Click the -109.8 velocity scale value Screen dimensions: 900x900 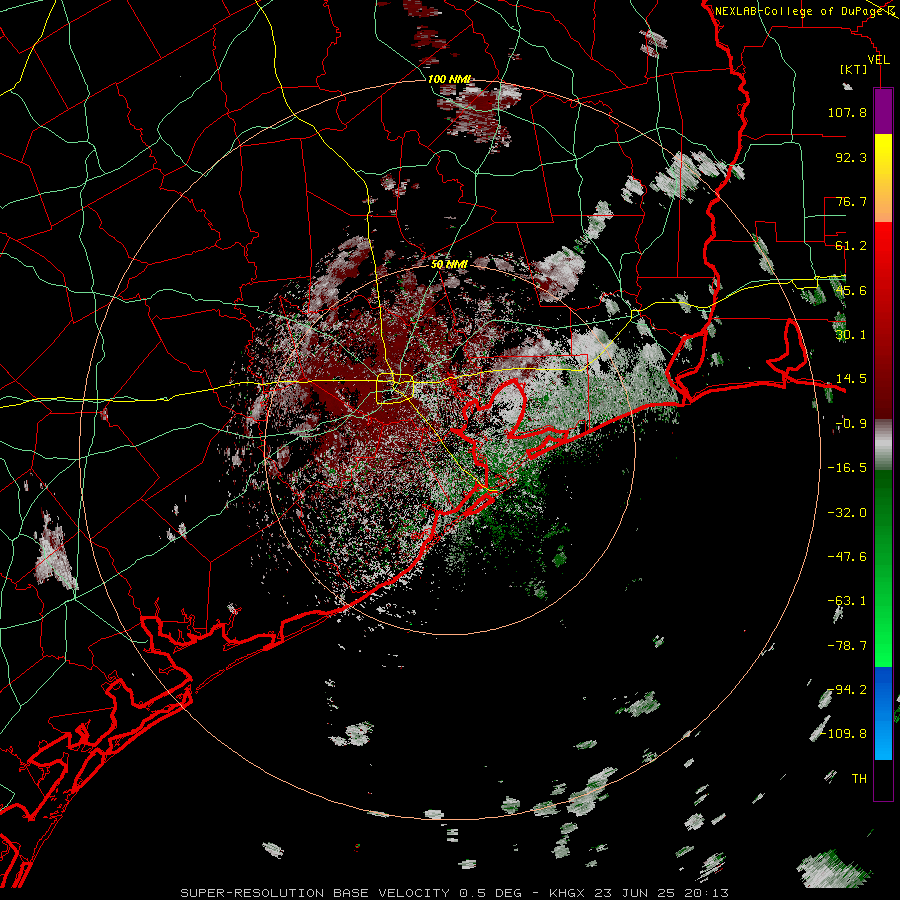click(x=844, y=734)
